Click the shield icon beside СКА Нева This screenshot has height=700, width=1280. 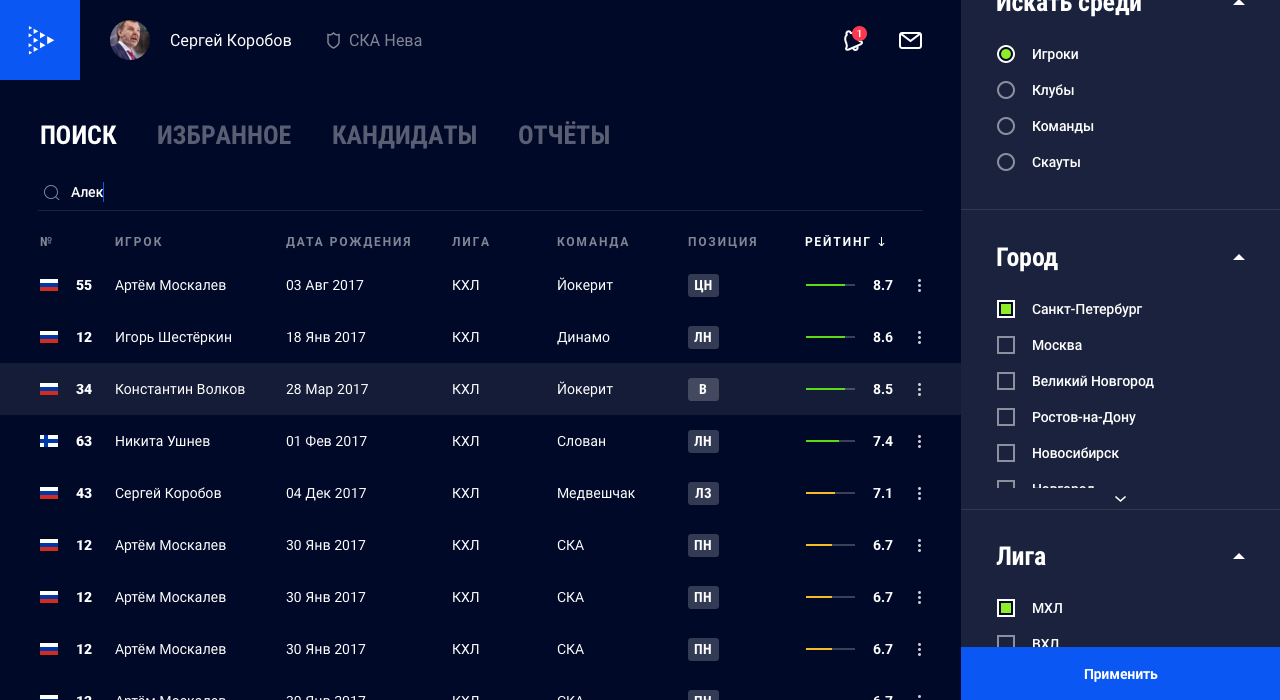click(333, 41)
